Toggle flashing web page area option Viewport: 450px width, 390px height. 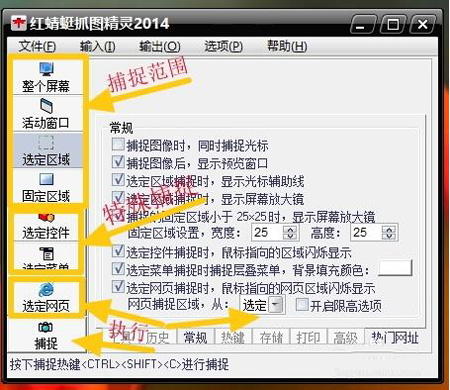(118, 287)
